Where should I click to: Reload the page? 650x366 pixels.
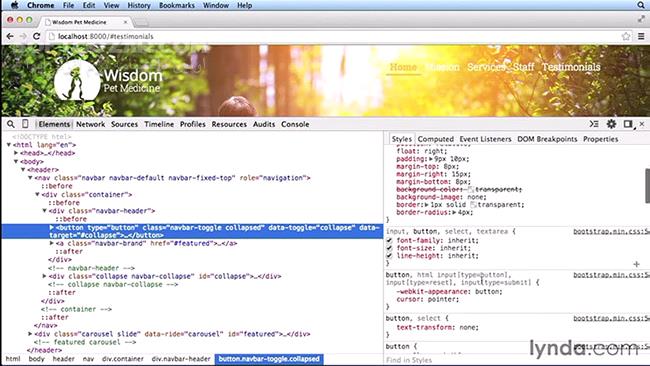coord(36,36)
